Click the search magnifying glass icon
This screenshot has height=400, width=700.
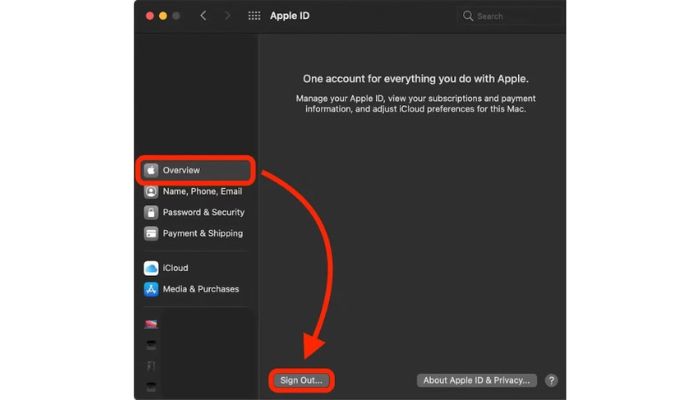pyautogui.click(x=467, y=16)
